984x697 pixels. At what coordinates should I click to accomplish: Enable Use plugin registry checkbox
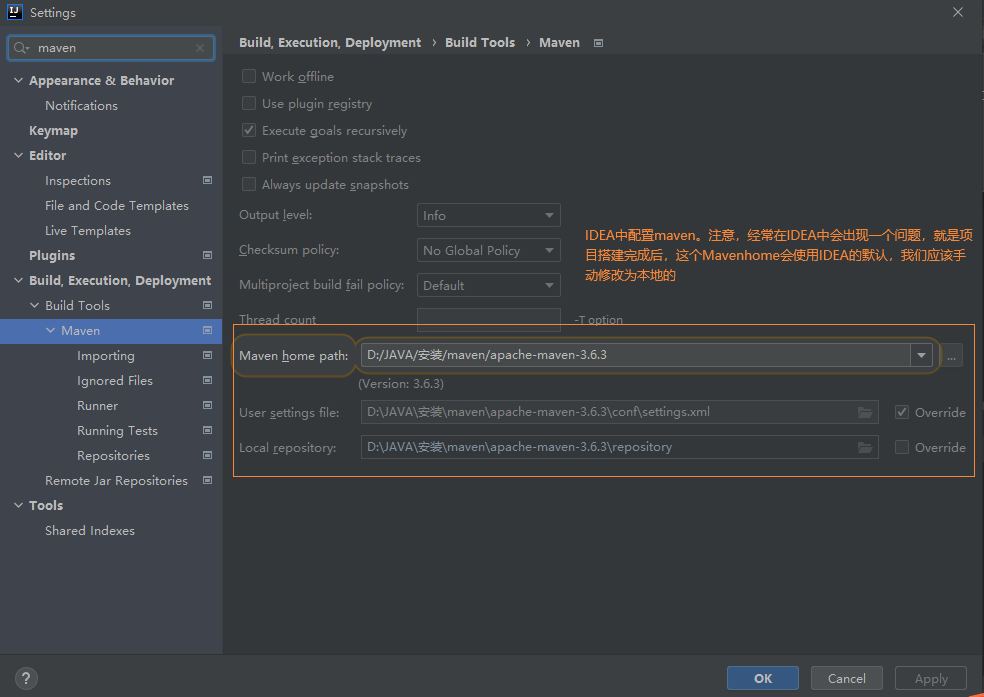tap(249, 104)
